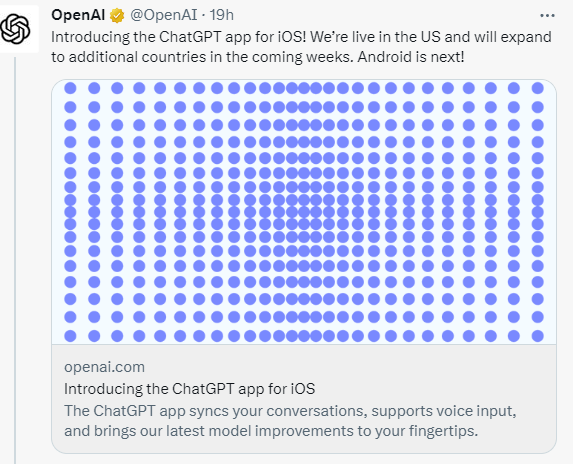Click the gold verified badge icon
Screen dimensions: 573x464
[x=117, y=16]
